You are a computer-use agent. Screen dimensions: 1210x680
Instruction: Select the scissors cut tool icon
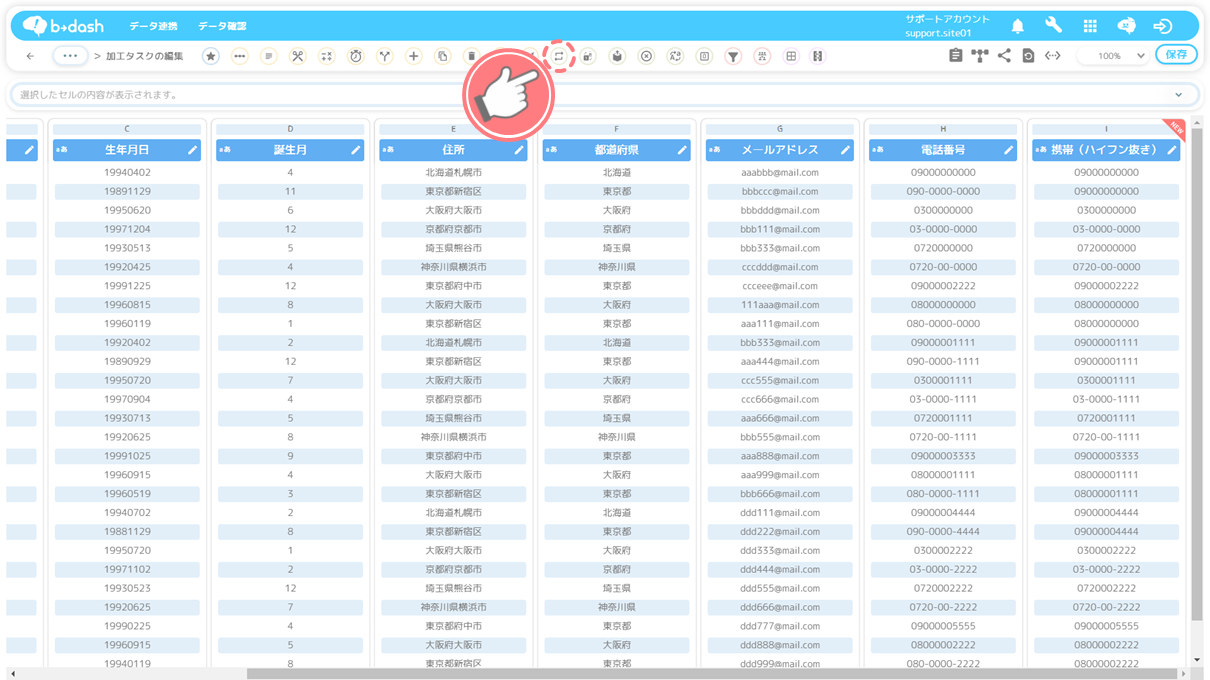(297, 56)
